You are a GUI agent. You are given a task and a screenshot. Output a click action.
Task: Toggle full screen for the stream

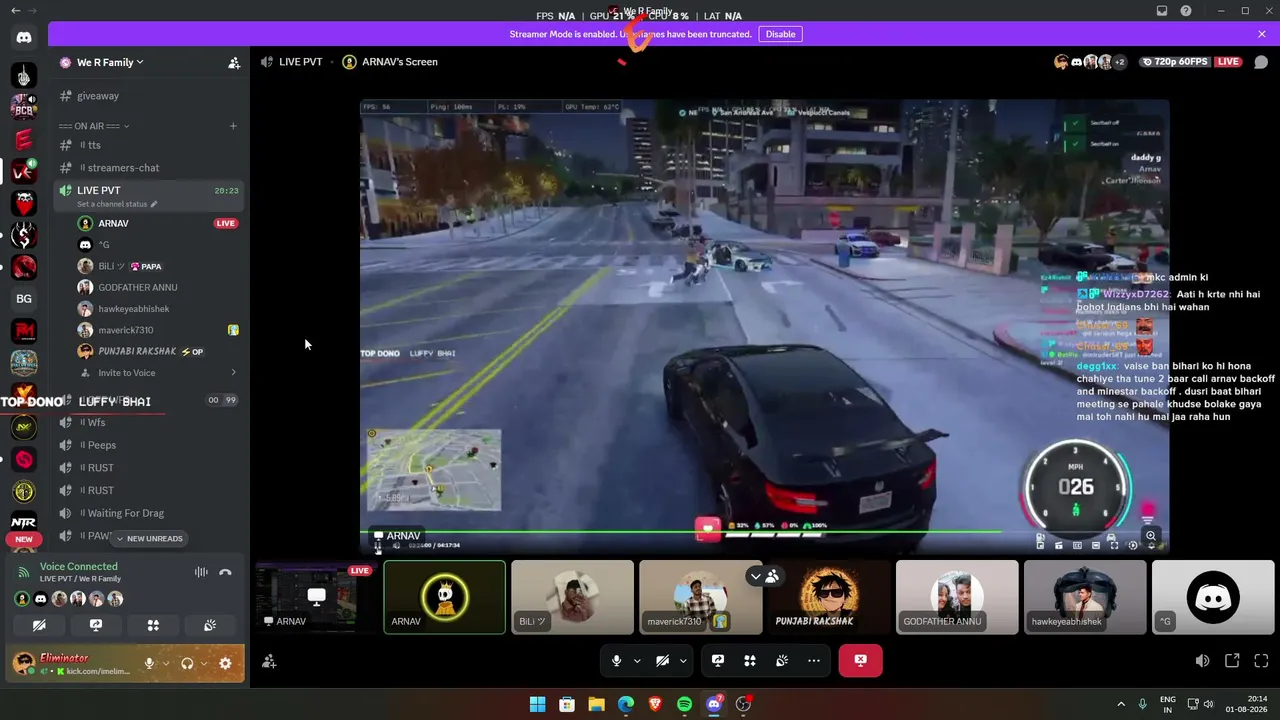[x=1261, y=661]
